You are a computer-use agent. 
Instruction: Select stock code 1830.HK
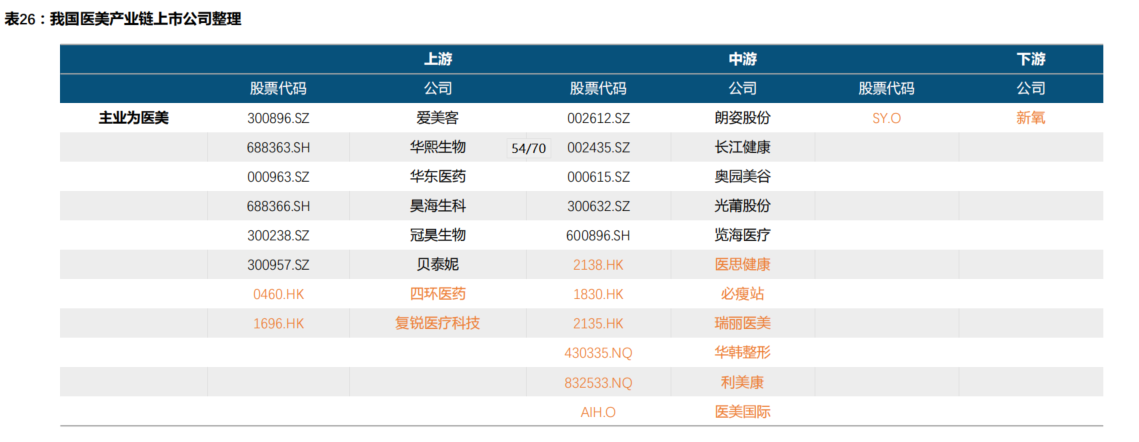pyautogui.click(x=599, y=294)
